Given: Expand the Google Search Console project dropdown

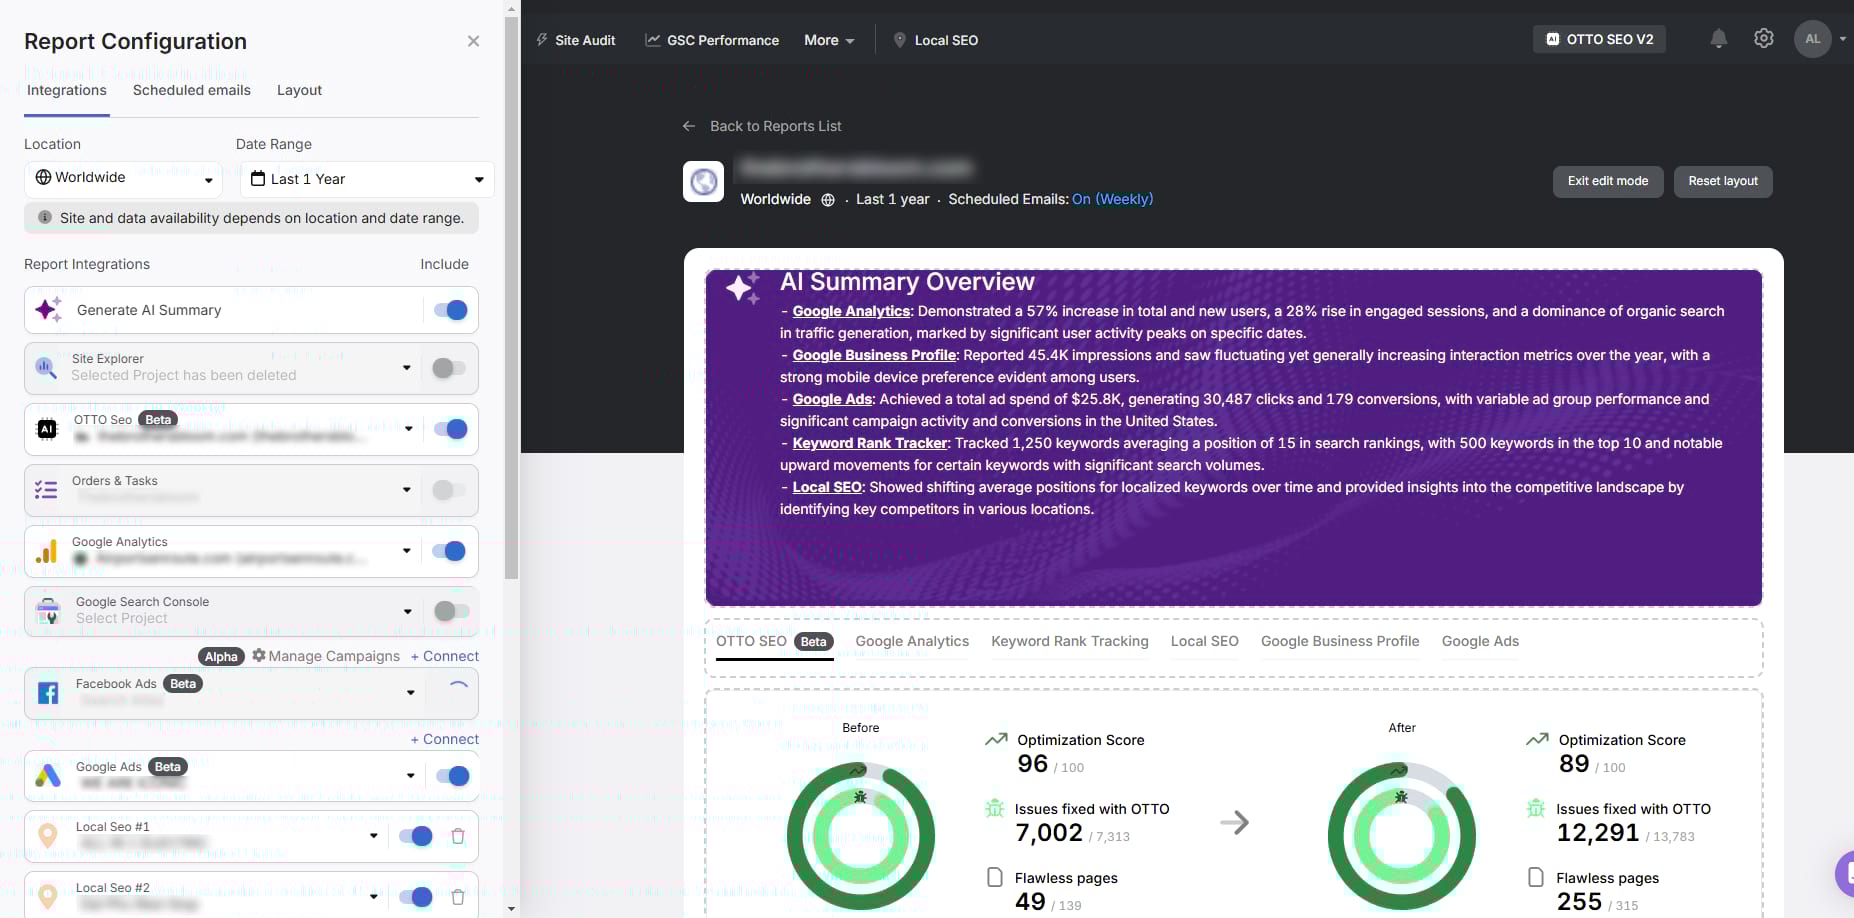Looking at the screenshot, I should click(x=407, y=611).
